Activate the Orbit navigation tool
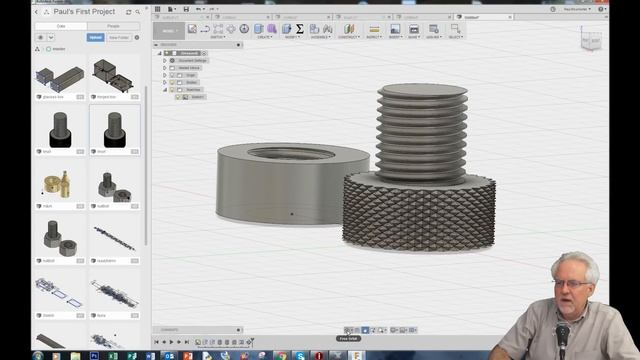The image size is (640, 360). pyautogui.click(x=347, y=330)
